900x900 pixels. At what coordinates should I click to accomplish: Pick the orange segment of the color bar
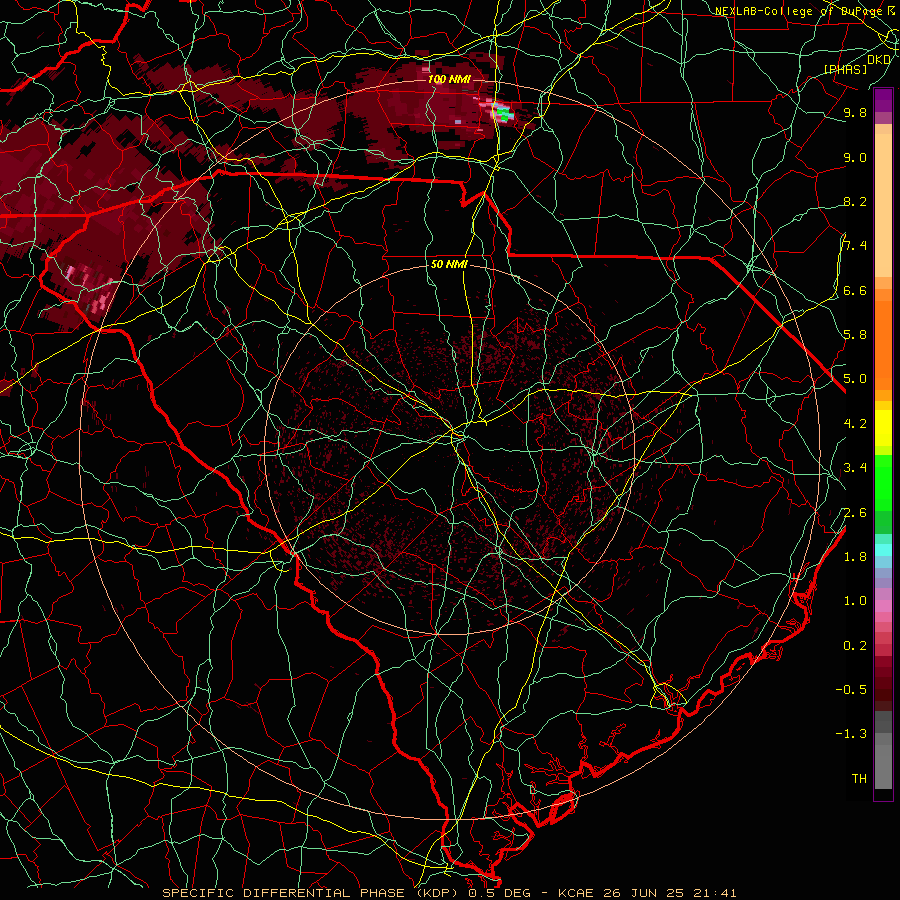pyautogui.click(x=883, y=340)
